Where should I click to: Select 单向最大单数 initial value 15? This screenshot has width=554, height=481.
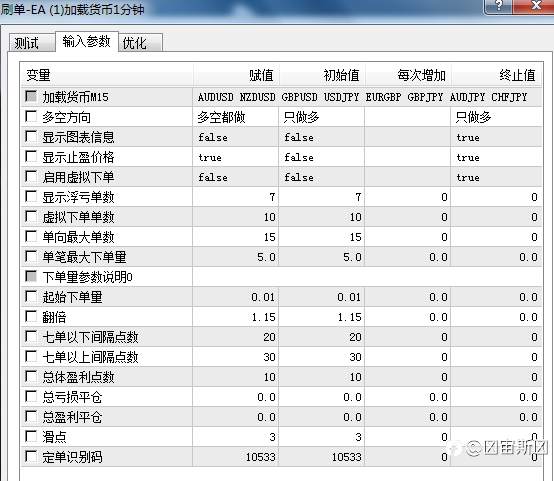322,237
